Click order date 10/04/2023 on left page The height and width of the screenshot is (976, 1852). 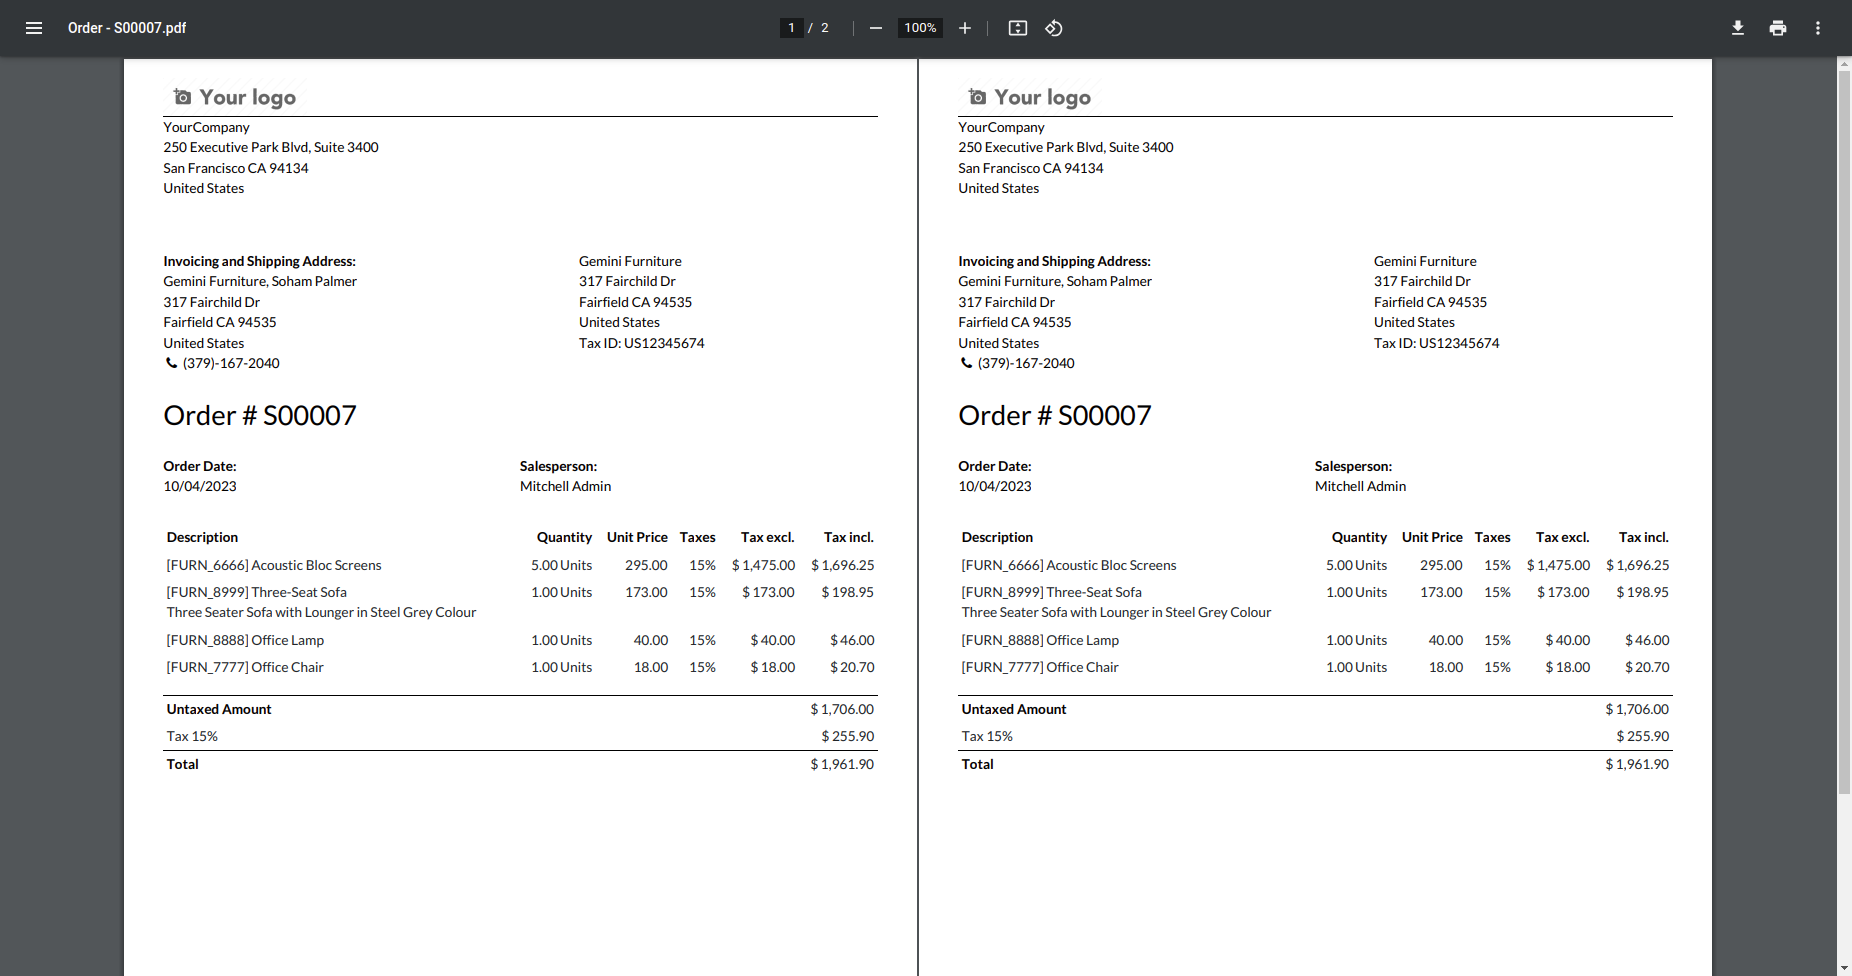click(x=200, y=486)
